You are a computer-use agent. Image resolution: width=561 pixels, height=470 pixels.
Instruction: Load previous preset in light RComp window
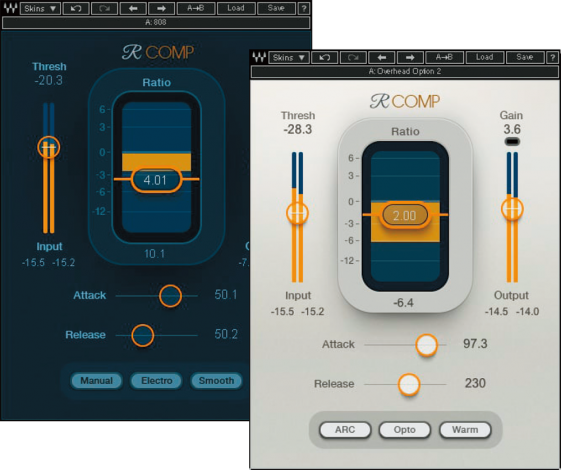pyautogui.click(x=381, y=57)
